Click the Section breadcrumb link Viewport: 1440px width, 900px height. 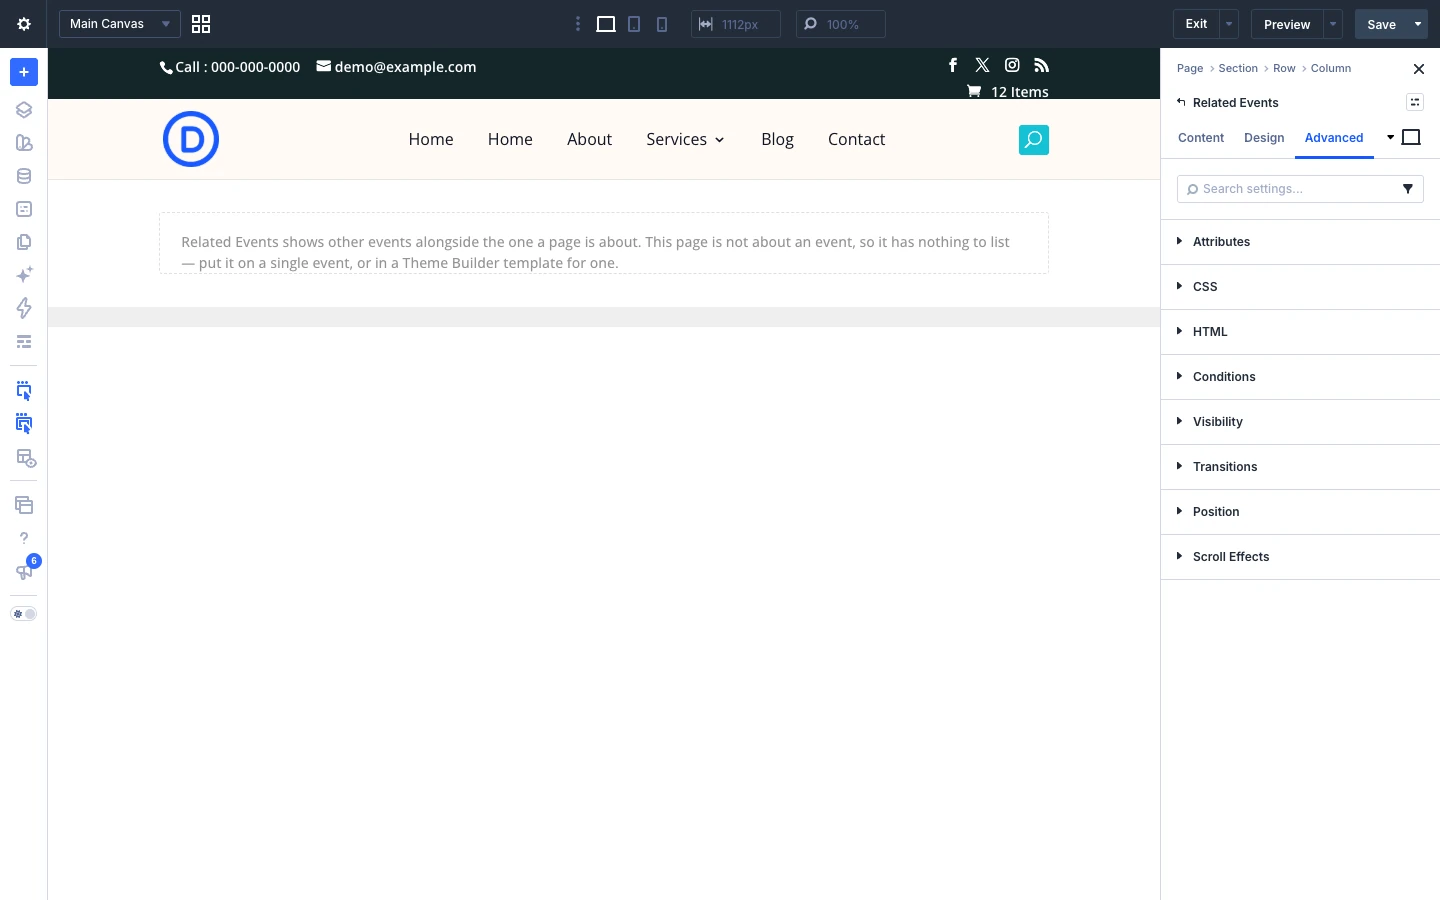click(x=1238, y=68)
